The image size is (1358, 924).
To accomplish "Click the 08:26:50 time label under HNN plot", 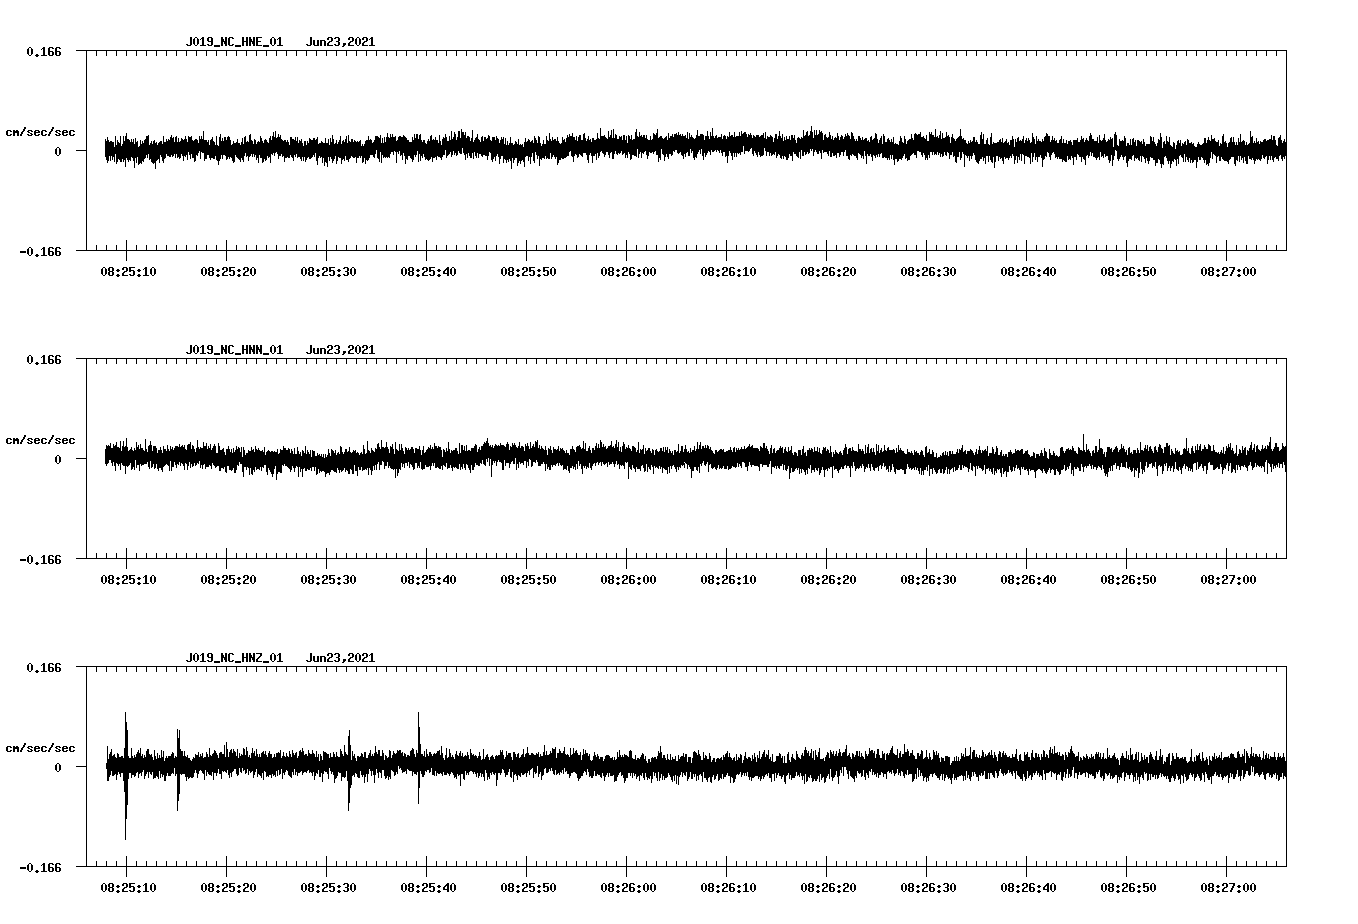I will tap(1128, 580).
